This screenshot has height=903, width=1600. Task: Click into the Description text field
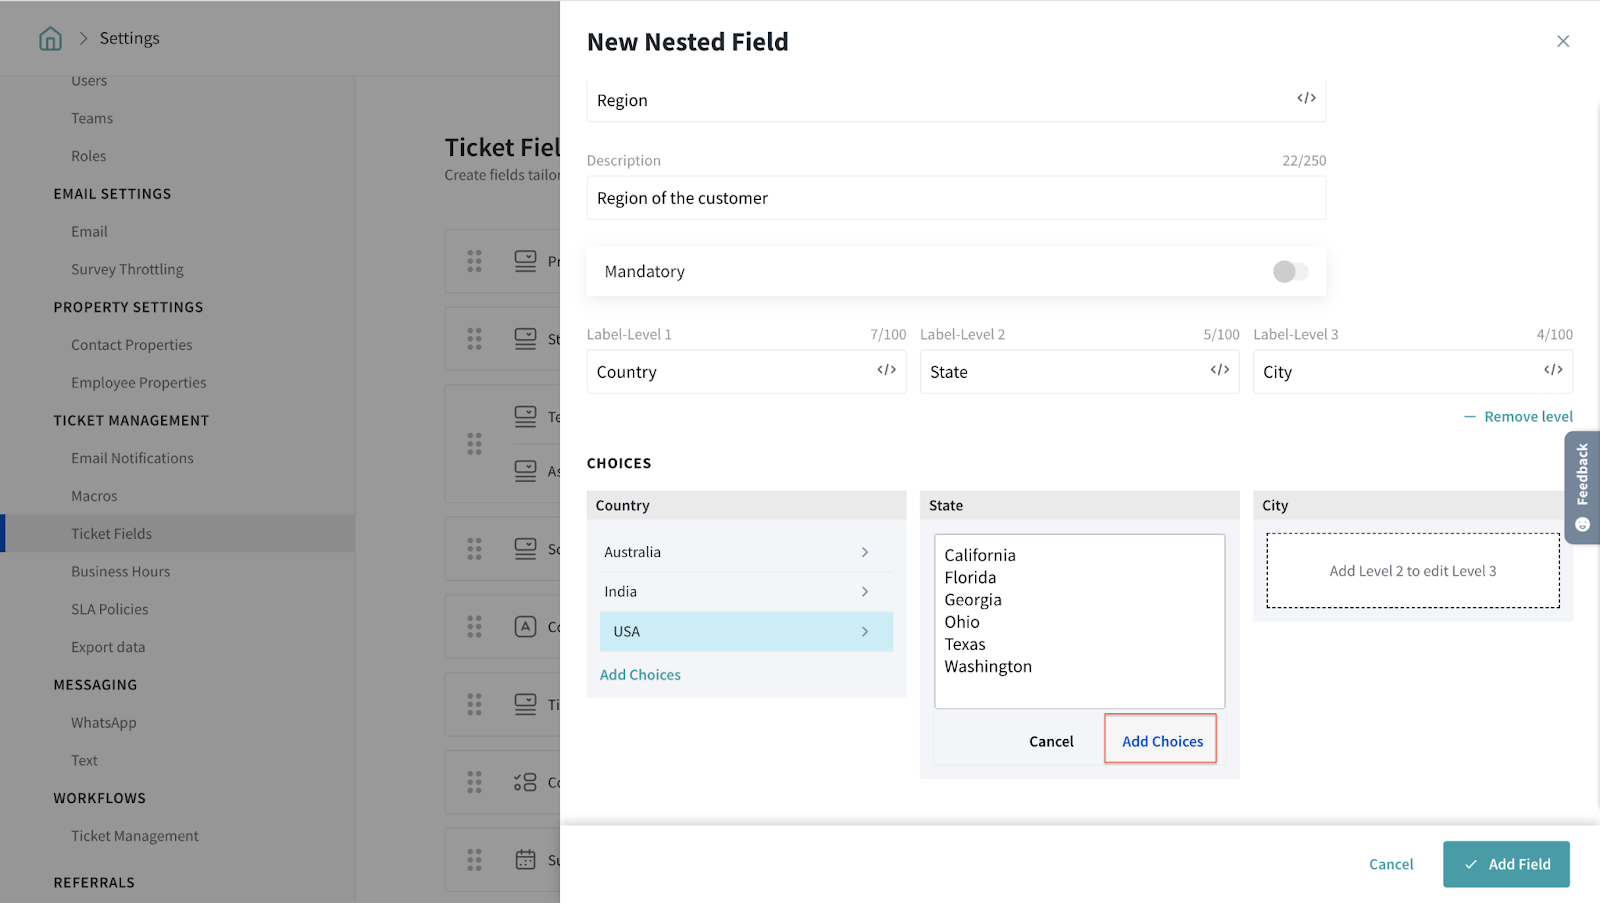pos(955,198)
